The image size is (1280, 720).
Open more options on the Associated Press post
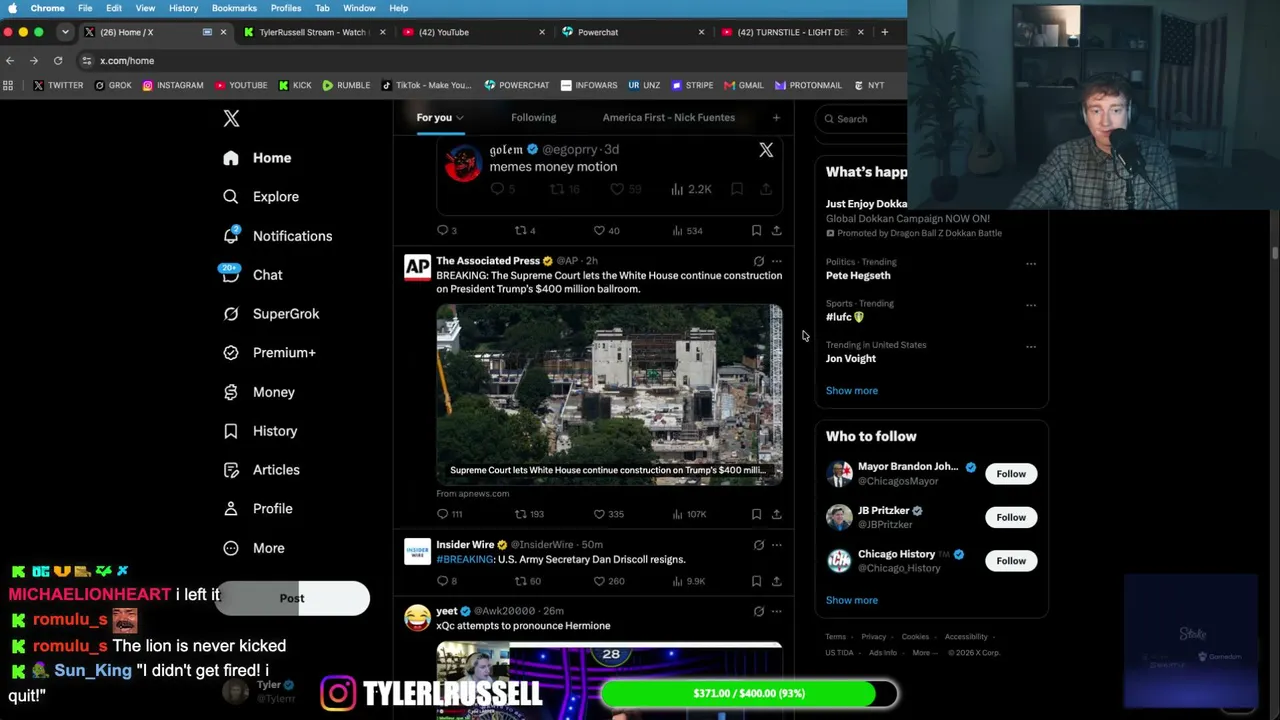(x=776, y=261)
